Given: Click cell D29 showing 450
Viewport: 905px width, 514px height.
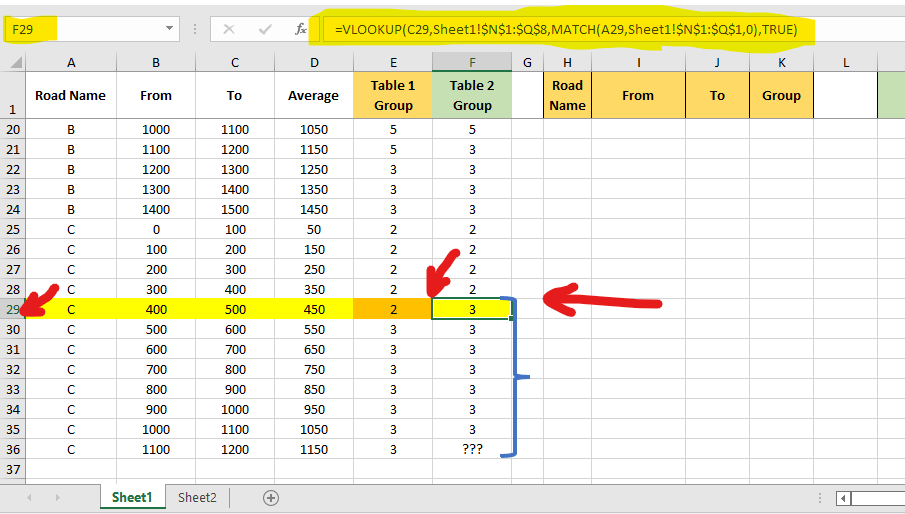Looking at the screenshot, I should pos(314,309).
